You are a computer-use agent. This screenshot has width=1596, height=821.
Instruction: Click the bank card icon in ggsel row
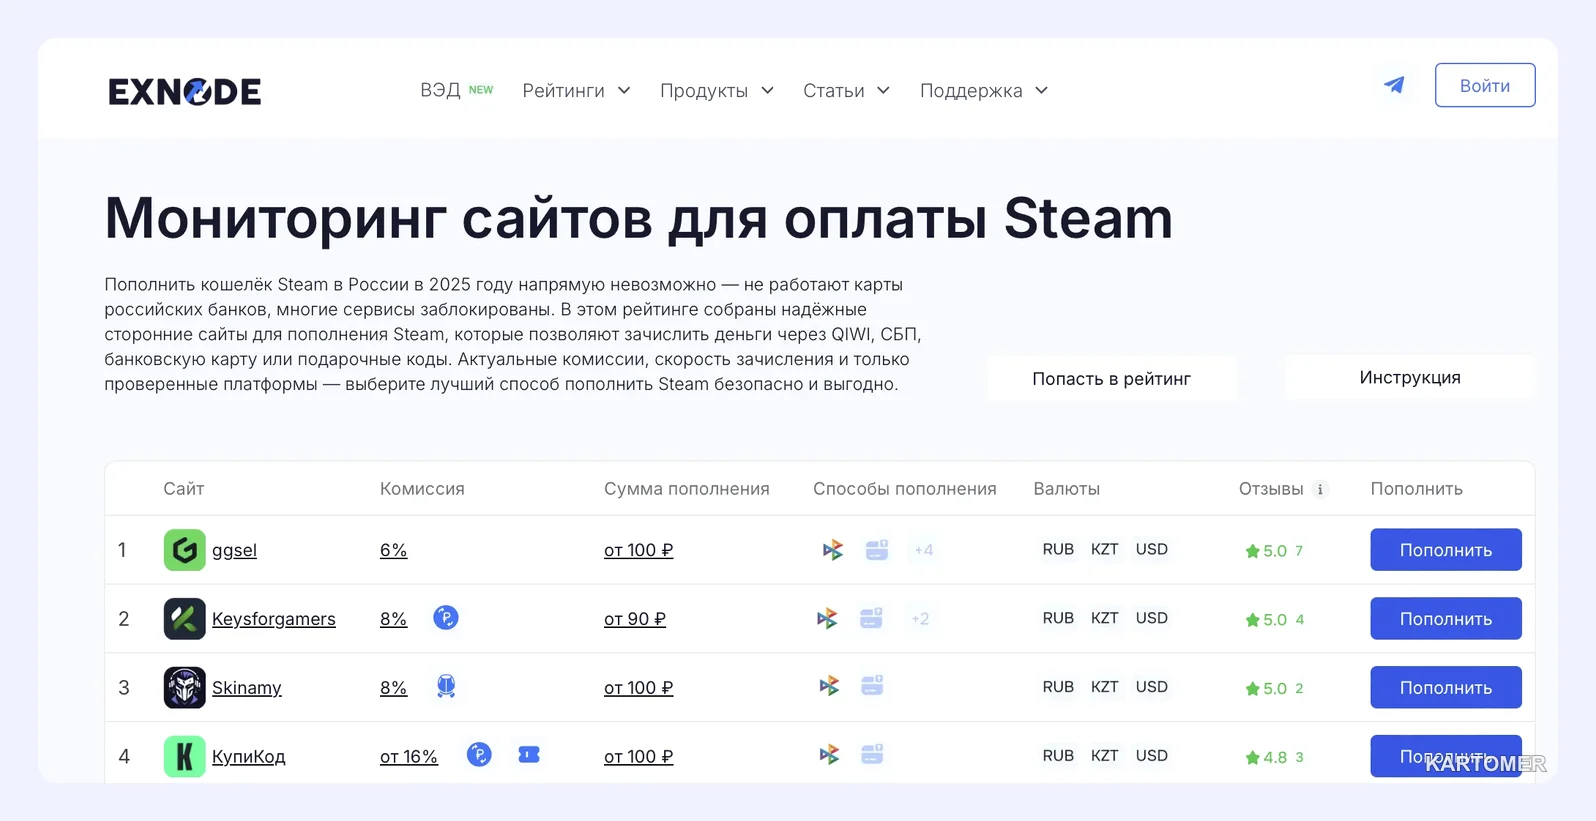point(877,550)
